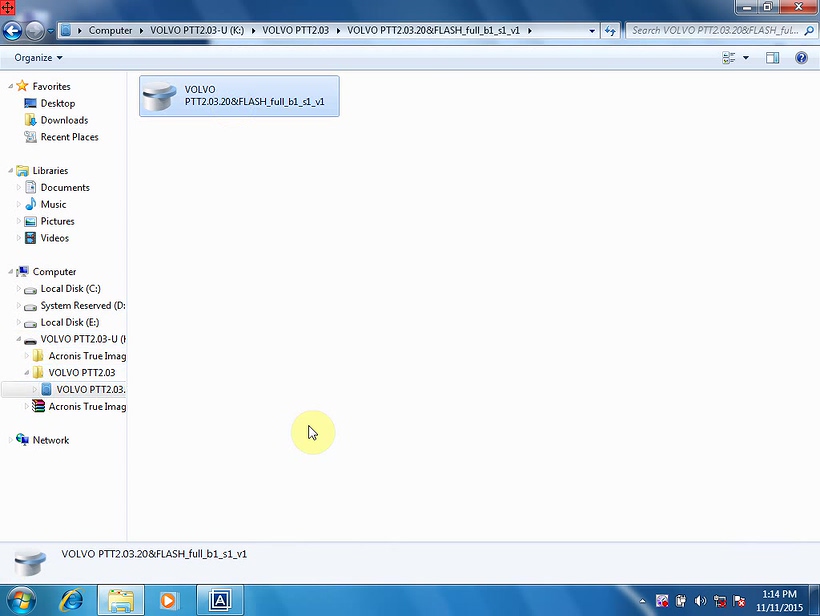820x616 pixels.
Task: Refresh the current folder view
Action: pyautogui.click(x=610, y=31)
